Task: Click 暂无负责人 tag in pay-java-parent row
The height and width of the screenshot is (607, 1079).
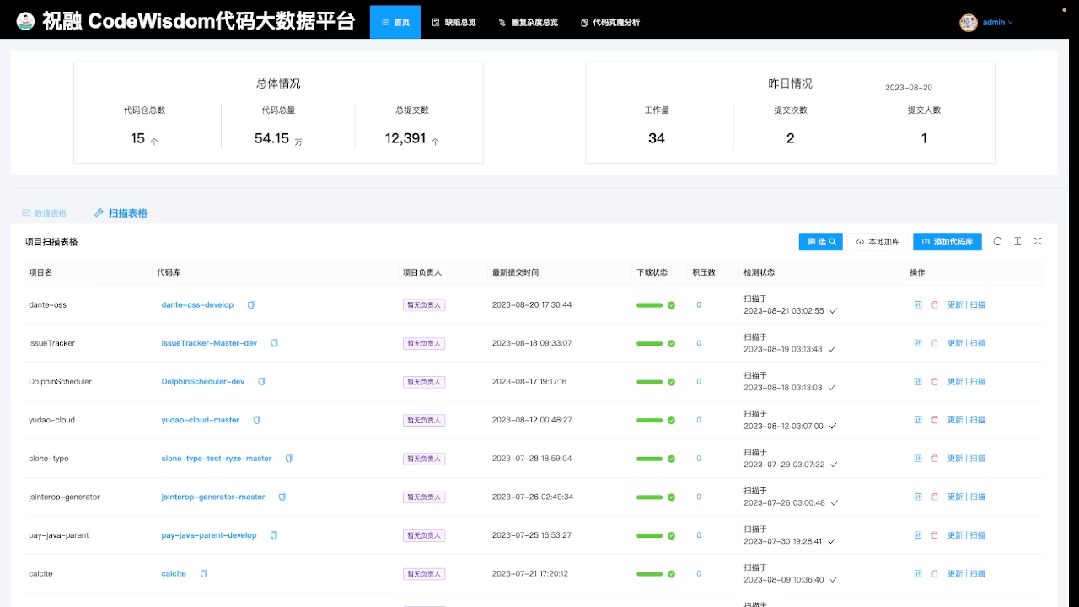Action: [424, 535]
